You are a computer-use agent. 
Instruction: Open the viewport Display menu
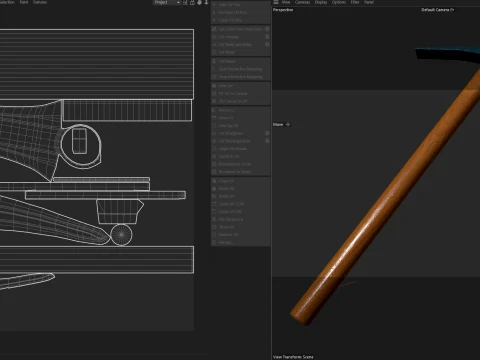pos(321,2)
